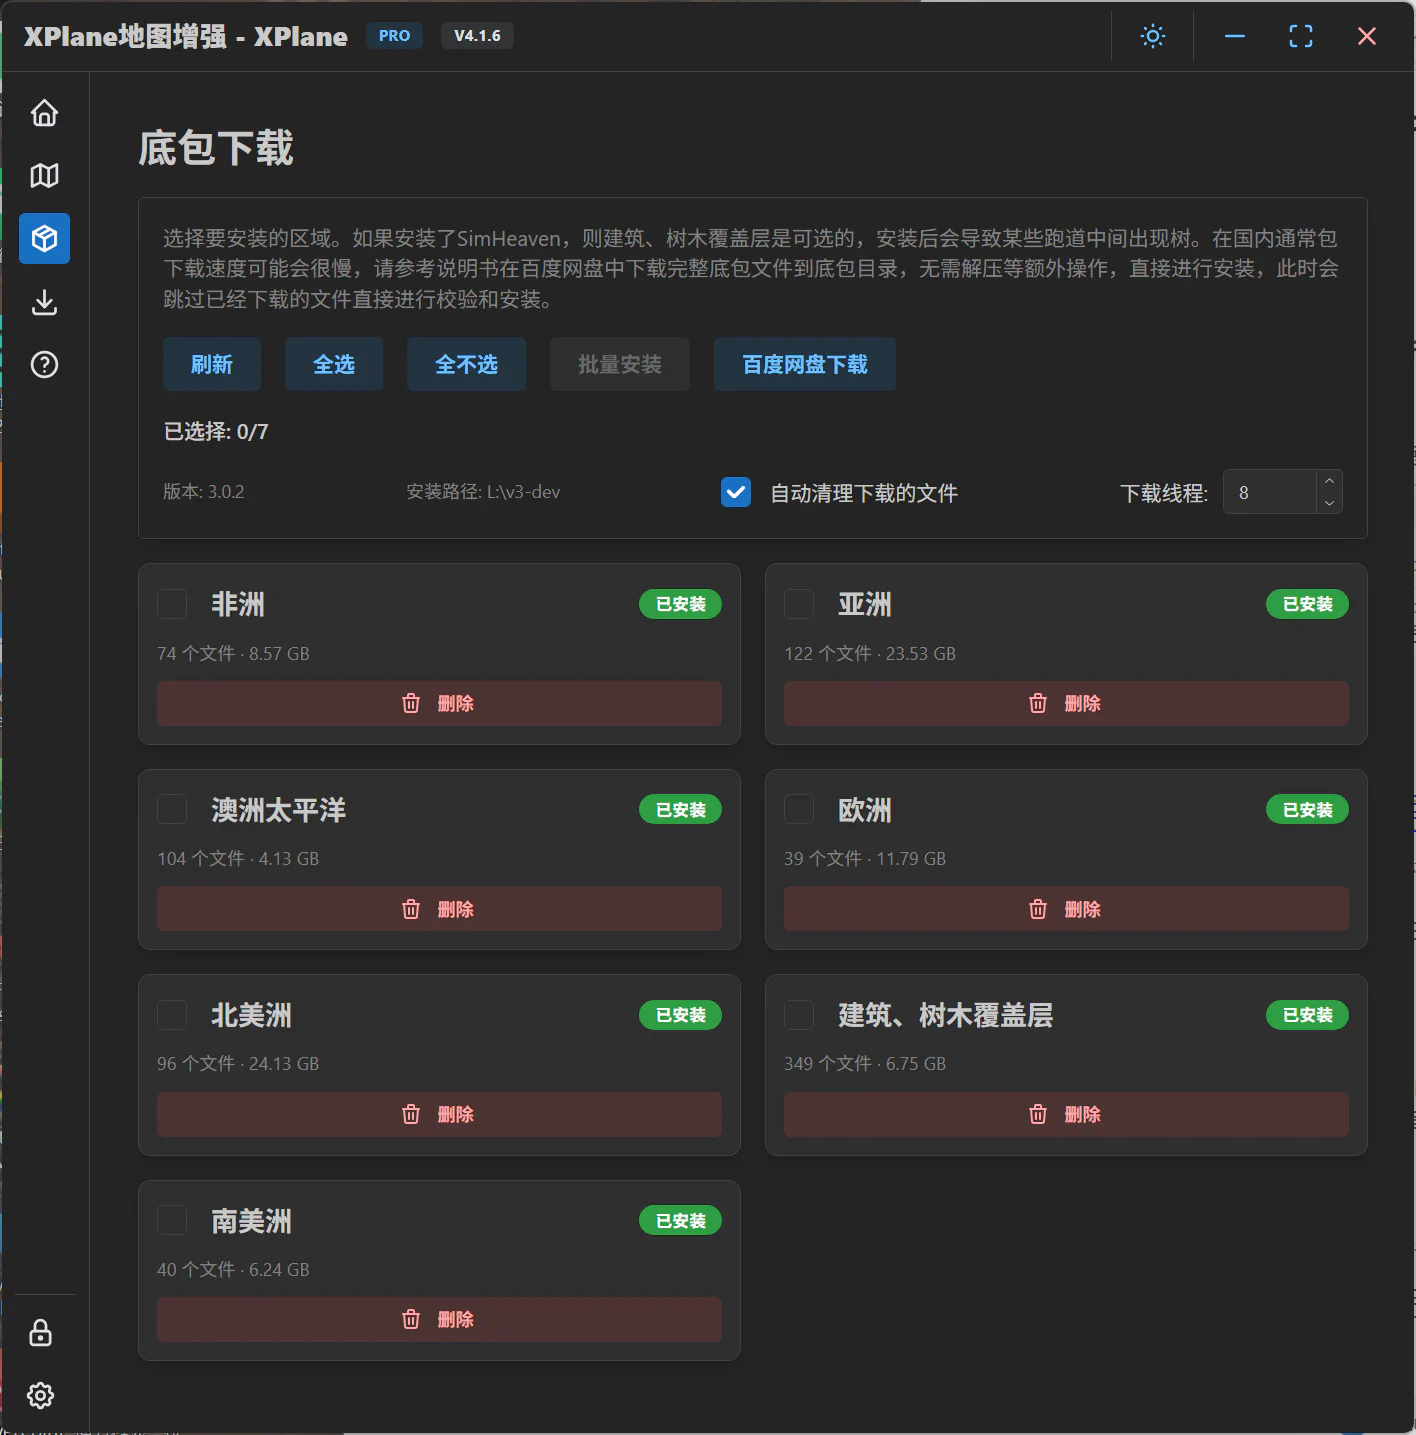1416x1435 pixels.
Task: Select the 欧洲 region checkbox
Action: coord(799,809)
